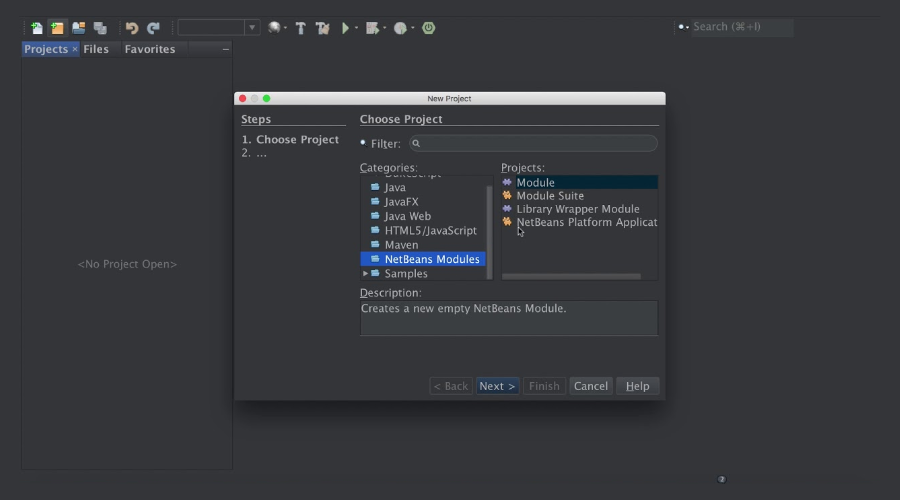Open the Debug Project dropdown arrow

pyautogui.click(x=384, y=28)
